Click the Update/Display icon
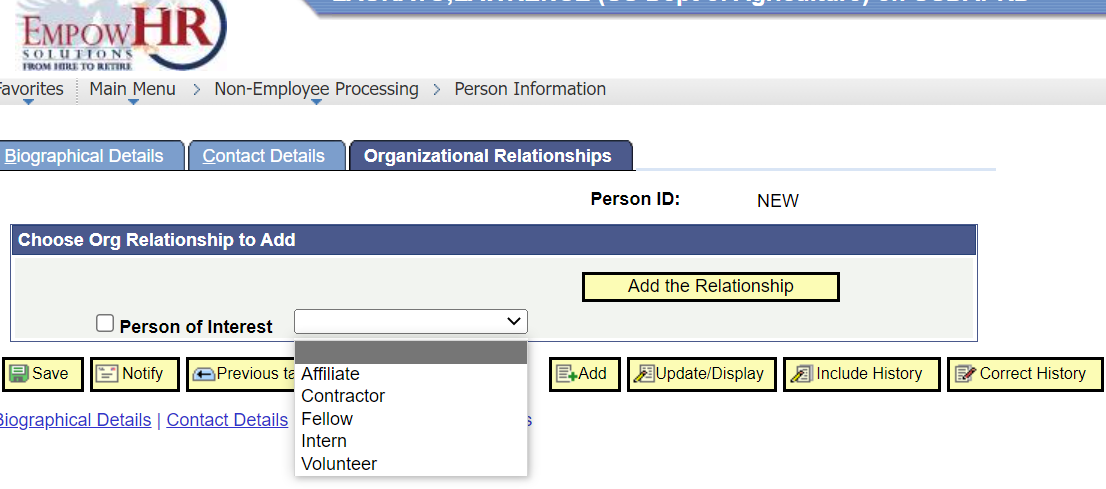 644,374
